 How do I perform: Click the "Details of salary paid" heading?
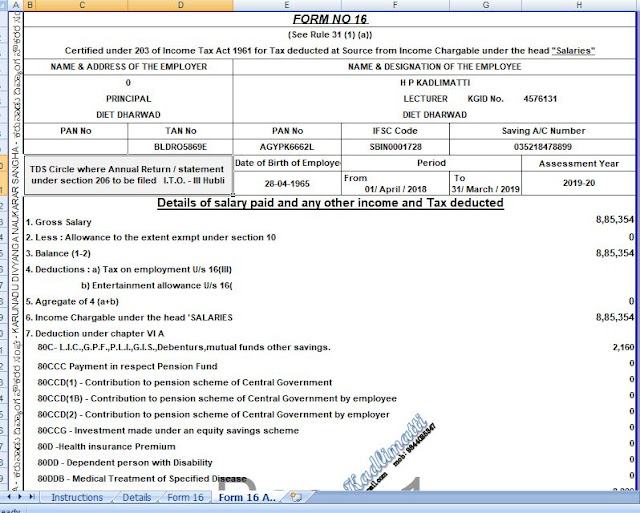pyautogui.click(x=330, y=203)
